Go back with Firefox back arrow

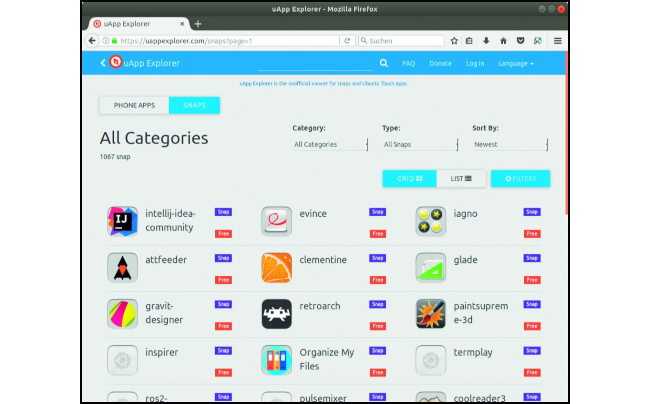(92, 41)
